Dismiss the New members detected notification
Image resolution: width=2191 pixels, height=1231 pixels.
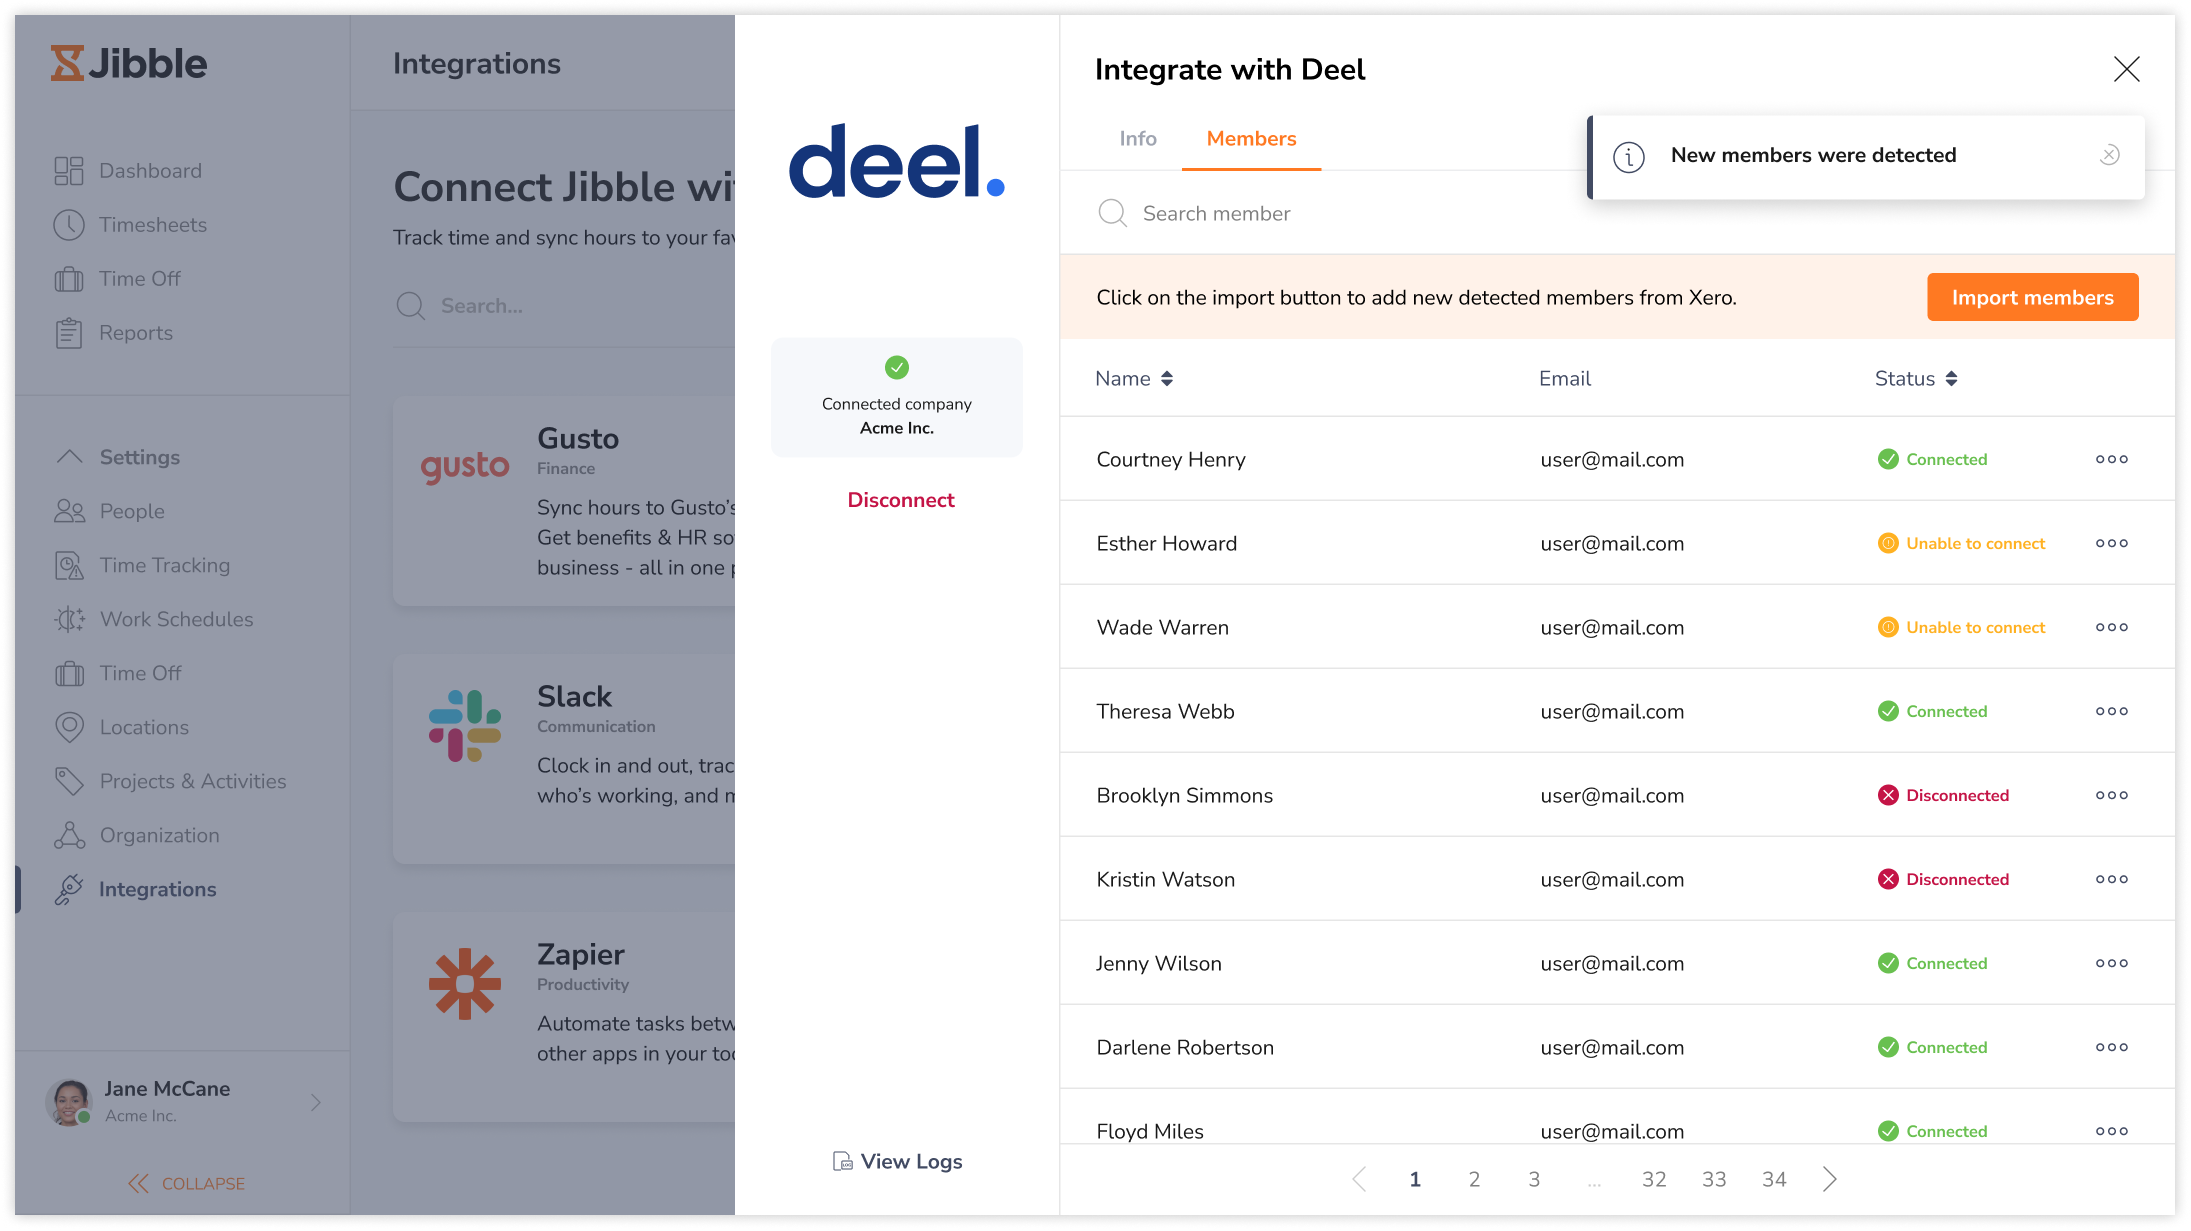2109,155
